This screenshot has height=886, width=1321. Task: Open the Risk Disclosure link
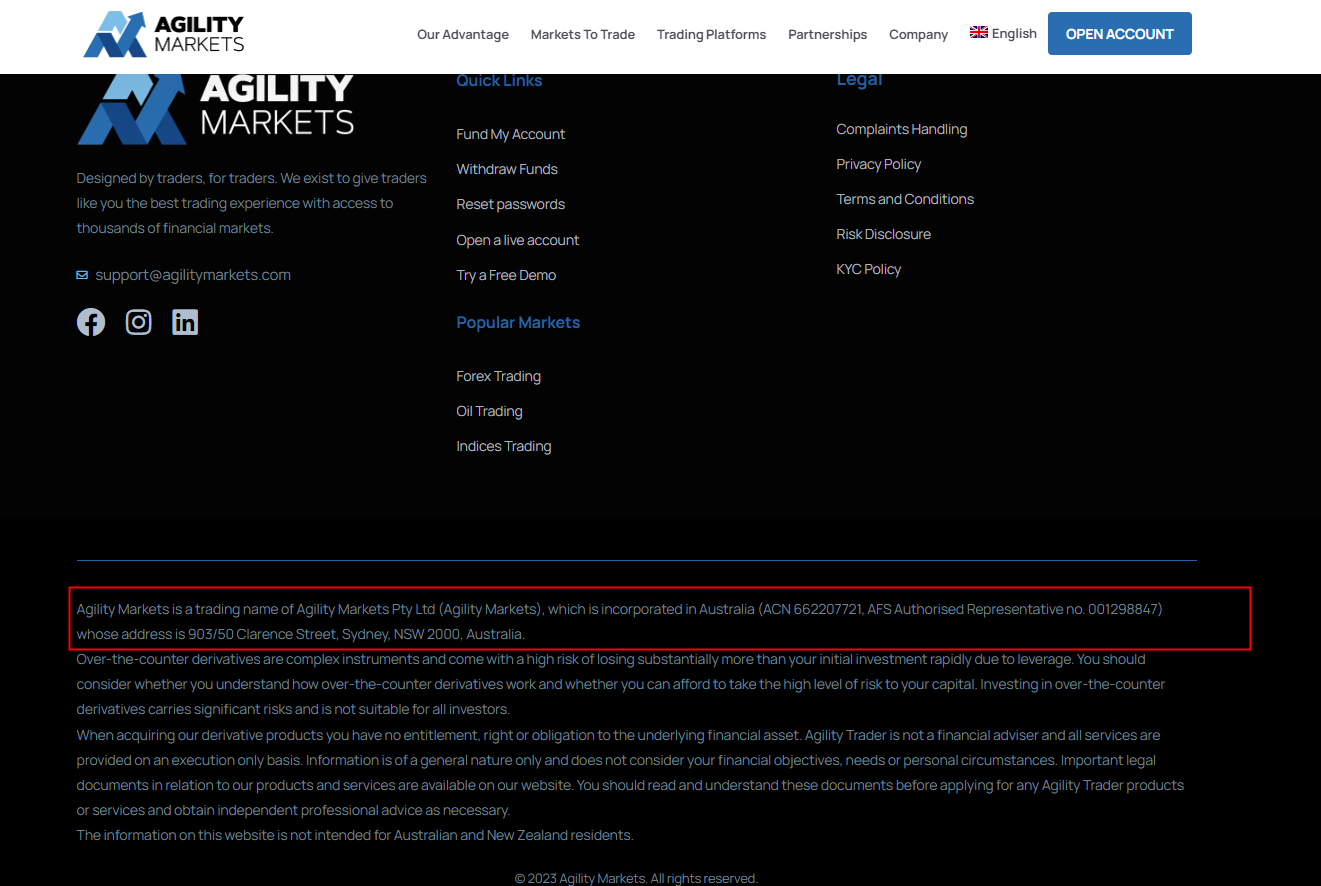[884, 234]
